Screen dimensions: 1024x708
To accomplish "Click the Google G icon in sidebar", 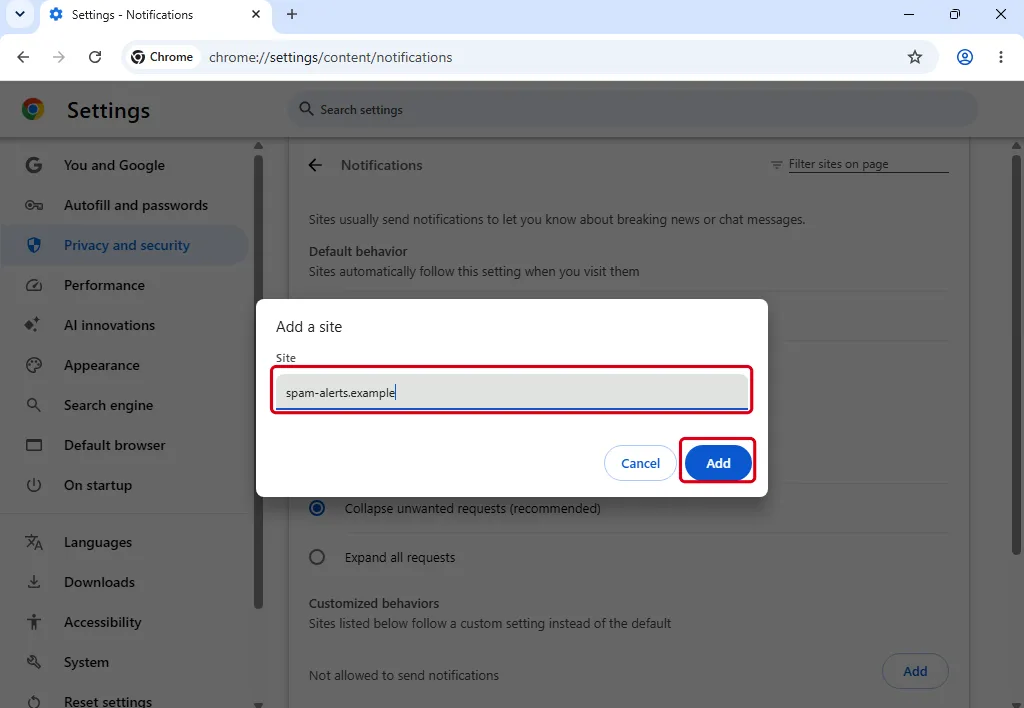I will (x=33, y=165).
